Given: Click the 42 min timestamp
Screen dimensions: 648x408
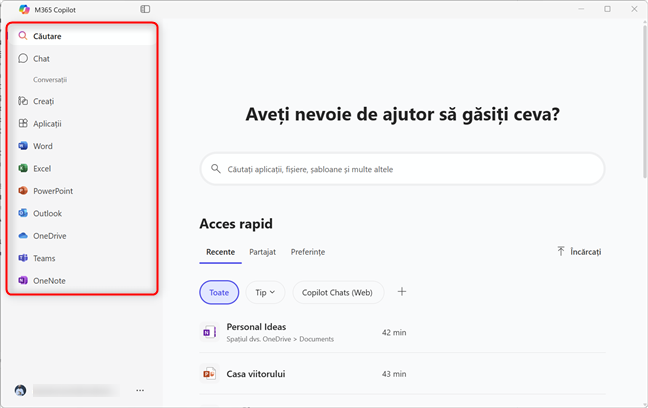Looking at the screenshot, I should [x=394, y=332].
